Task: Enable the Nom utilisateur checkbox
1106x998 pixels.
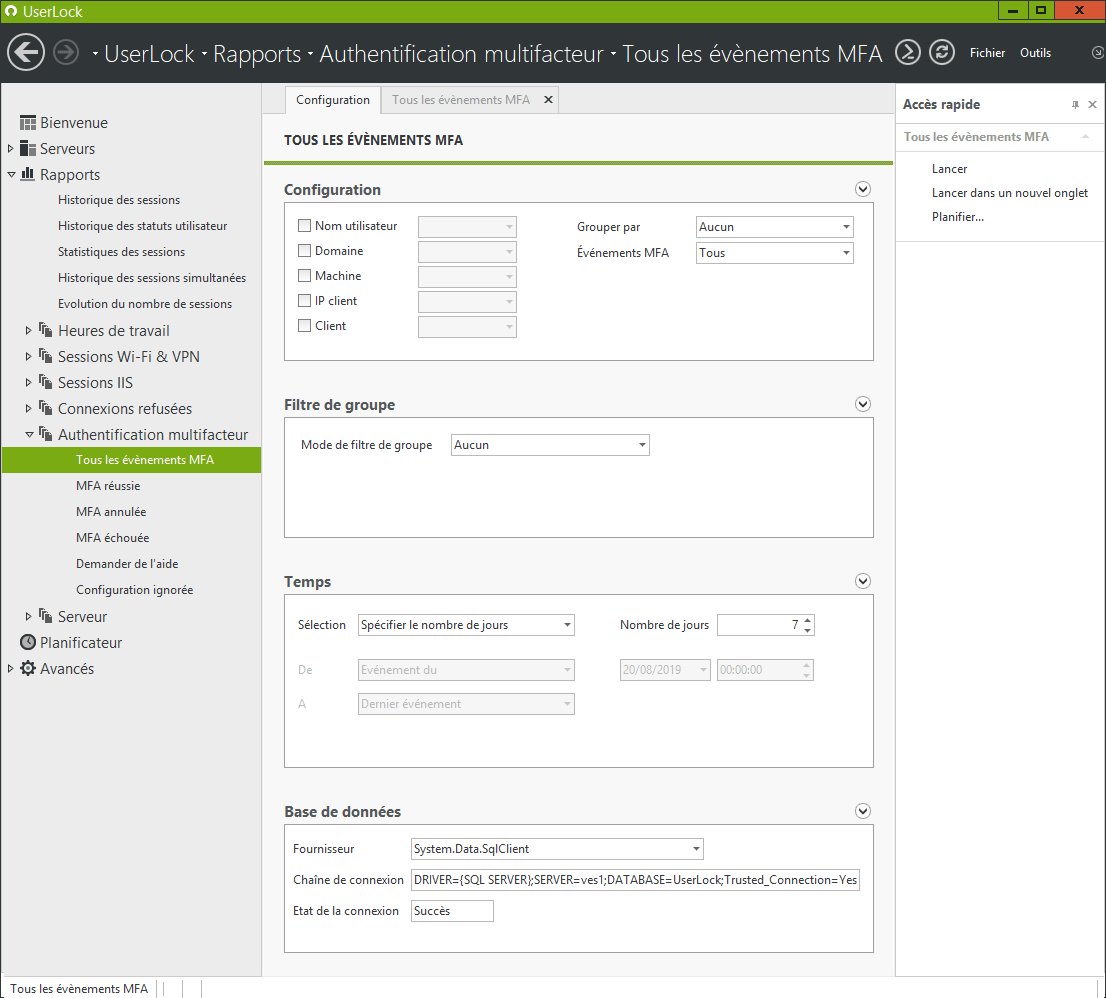Action: (305, 226)
